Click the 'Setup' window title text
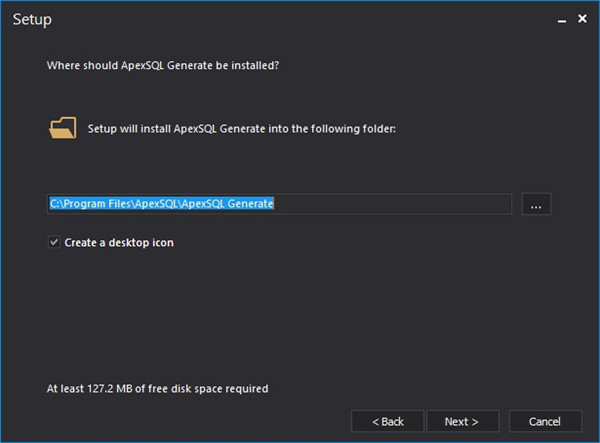 click(32, 19)
